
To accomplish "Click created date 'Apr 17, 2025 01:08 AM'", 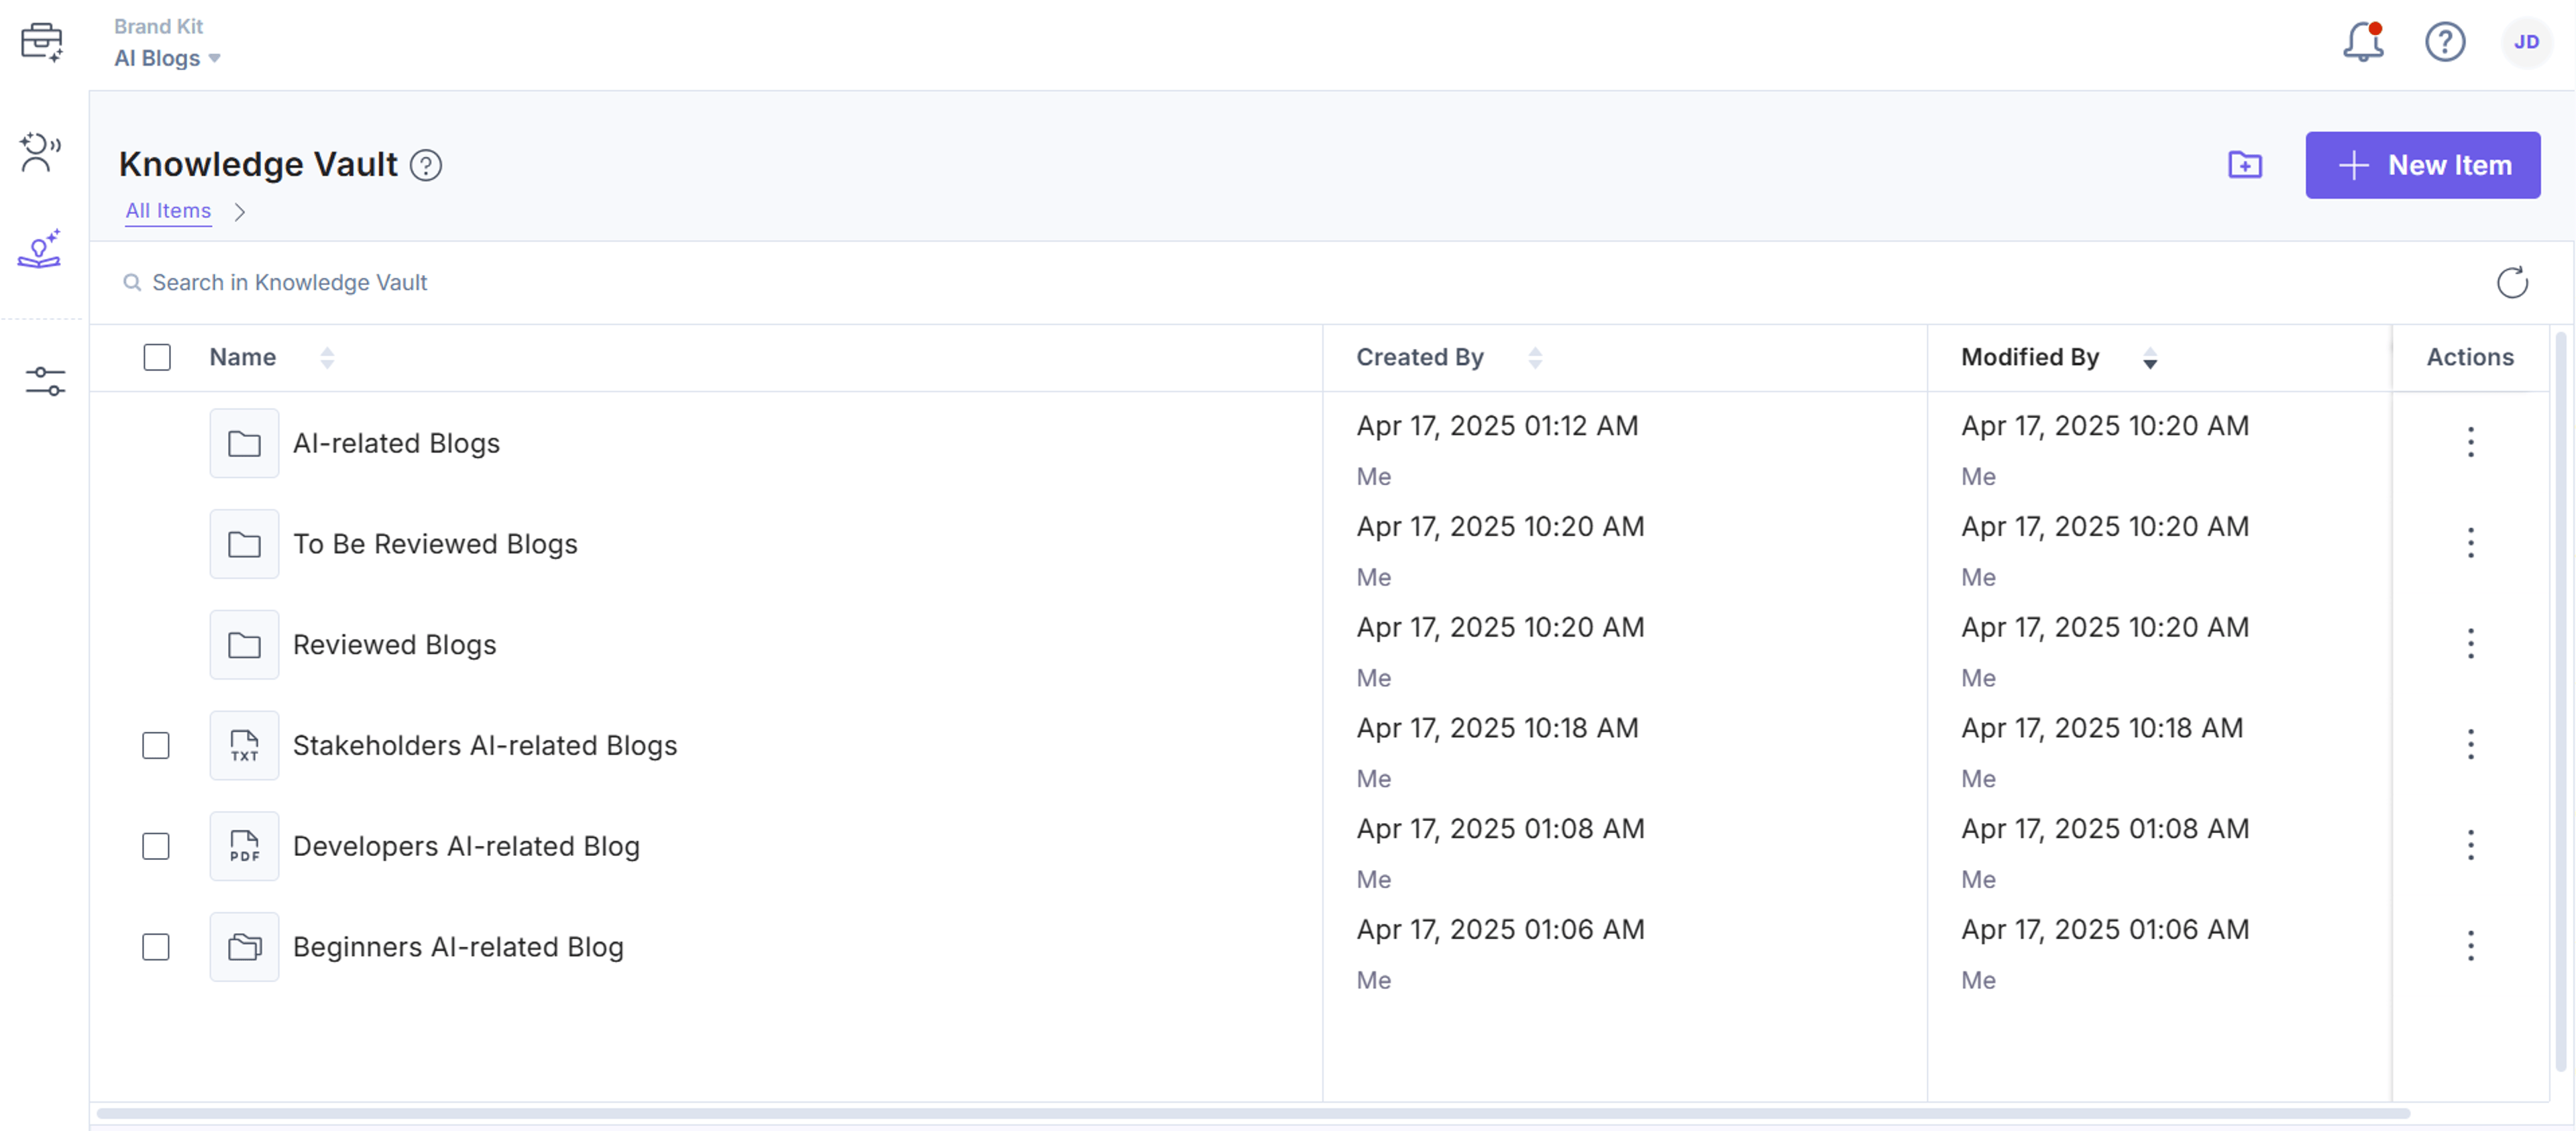I will pos(1500,829).
